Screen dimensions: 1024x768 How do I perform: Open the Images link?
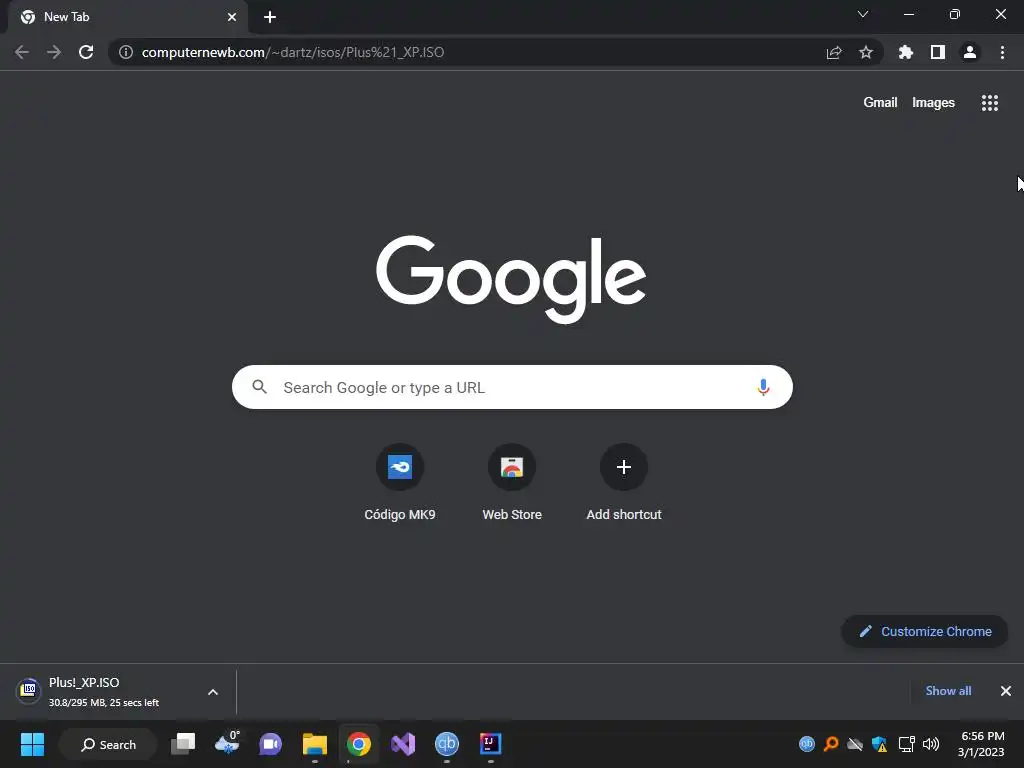point(933,103)
